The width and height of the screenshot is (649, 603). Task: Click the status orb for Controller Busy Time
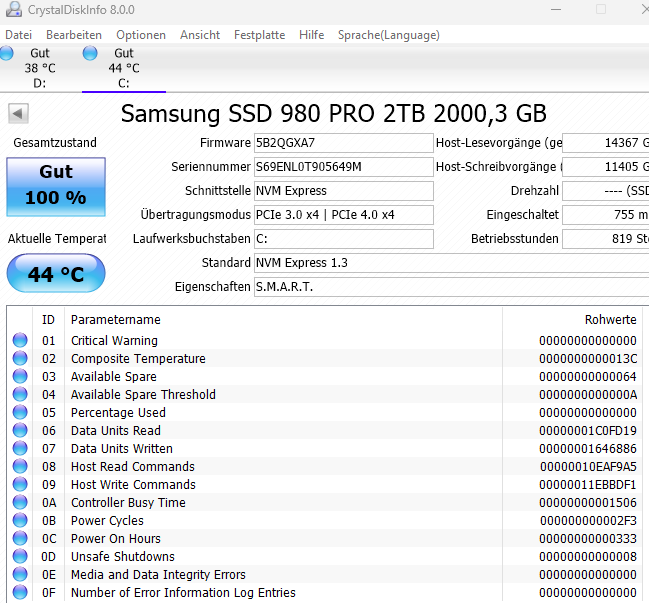click(x=20, y=502)
